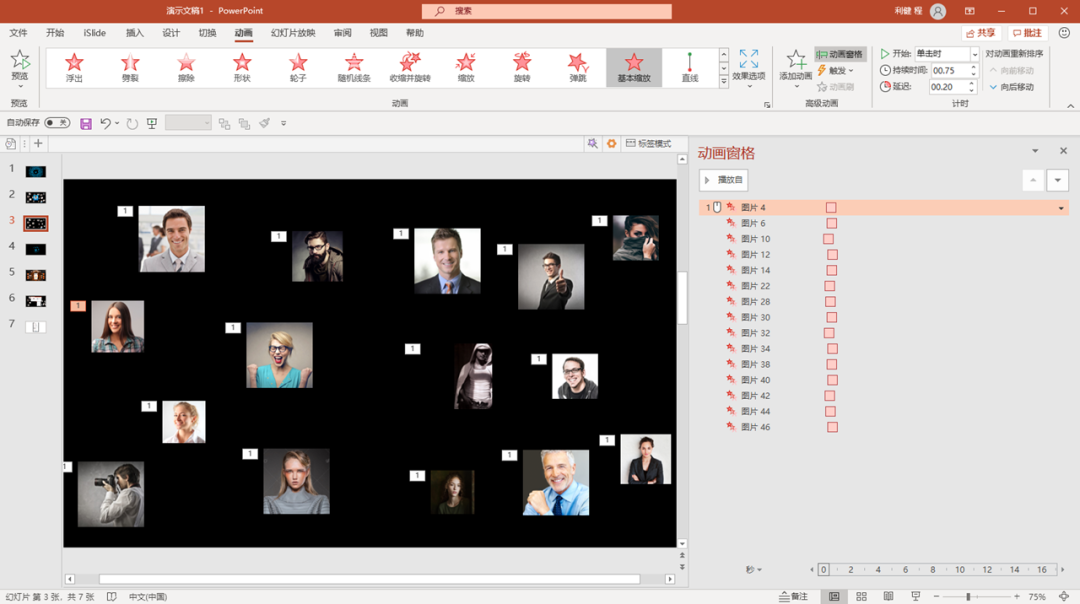Apply the 浮出 animation effect

coord(74,67)
